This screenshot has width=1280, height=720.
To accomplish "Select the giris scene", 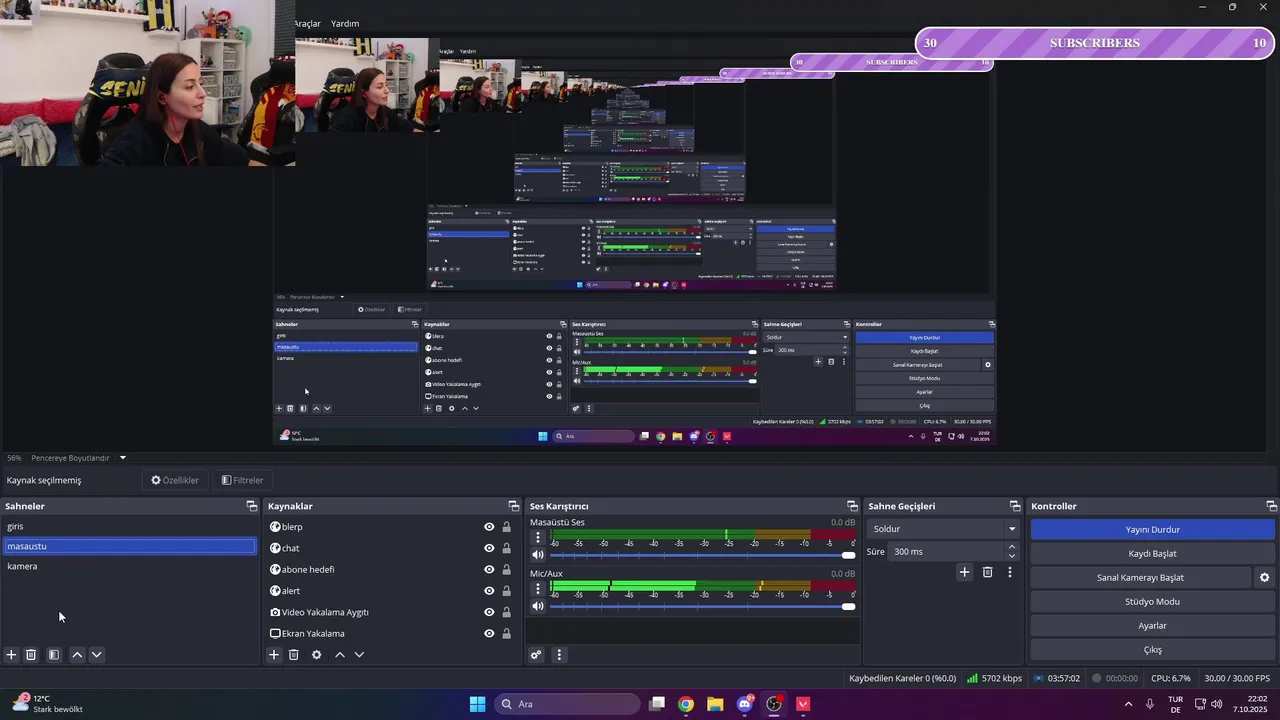I will (129, 526).
